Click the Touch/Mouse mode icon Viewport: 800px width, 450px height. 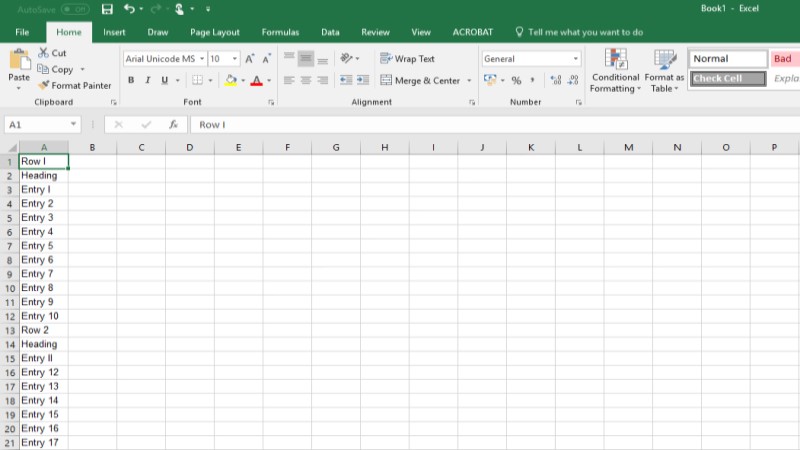(x=179, y=9)
